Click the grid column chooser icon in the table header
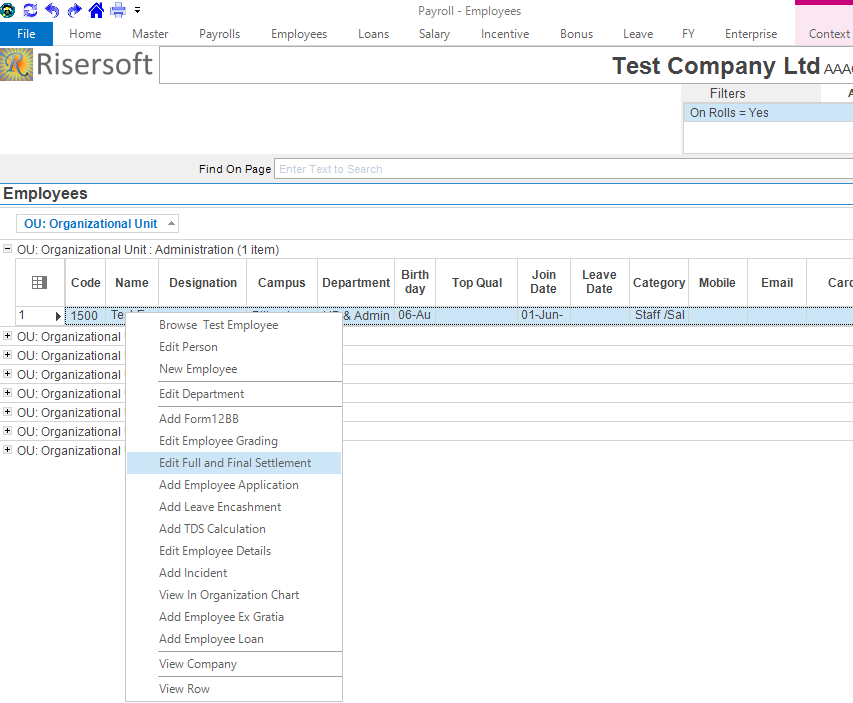 [40, 283]
